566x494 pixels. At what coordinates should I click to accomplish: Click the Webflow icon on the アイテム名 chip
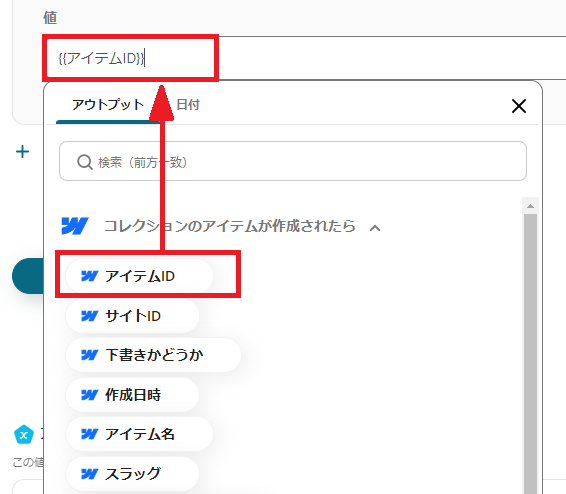[89, 434]
